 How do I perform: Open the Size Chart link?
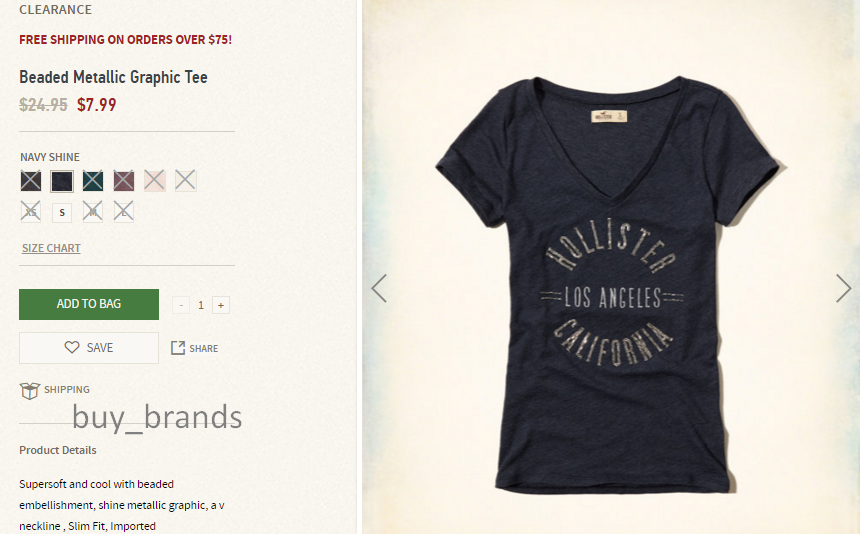click(x=51, y=248)
